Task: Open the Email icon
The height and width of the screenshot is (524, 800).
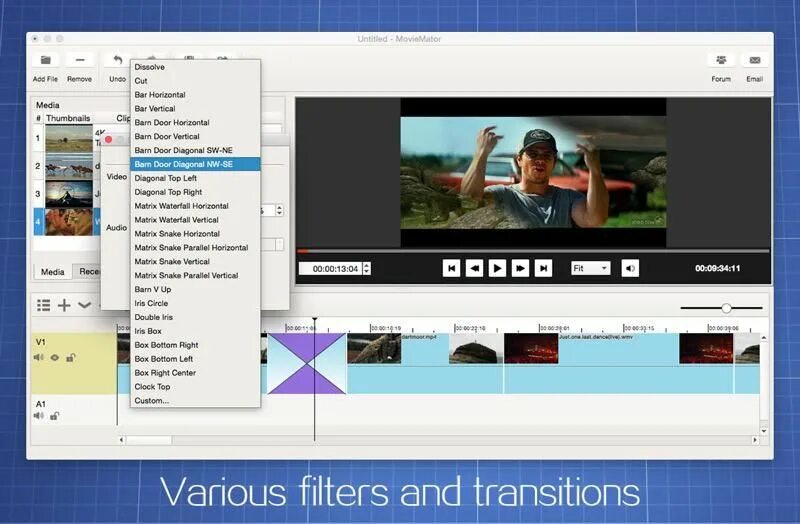Action: click(x=755, y=60)
